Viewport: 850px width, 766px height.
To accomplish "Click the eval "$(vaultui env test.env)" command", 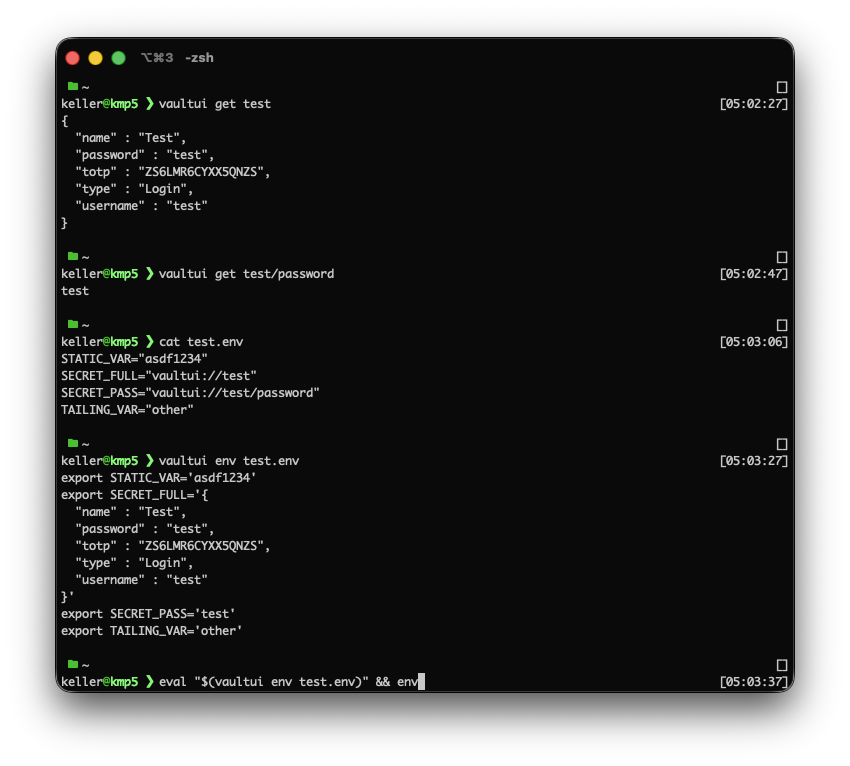I will click(263, 682).
